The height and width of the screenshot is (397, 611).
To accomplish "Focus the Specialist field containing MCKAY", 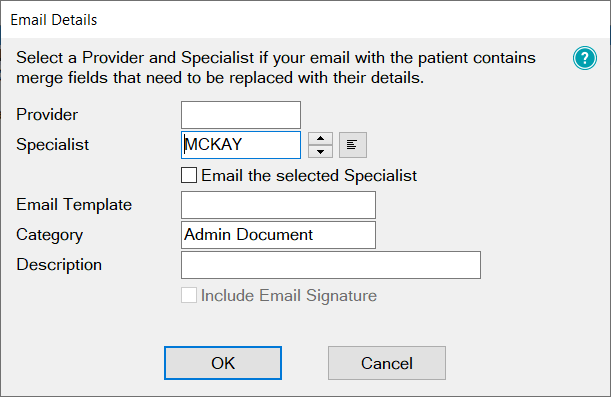I will (x=241, y=145).
